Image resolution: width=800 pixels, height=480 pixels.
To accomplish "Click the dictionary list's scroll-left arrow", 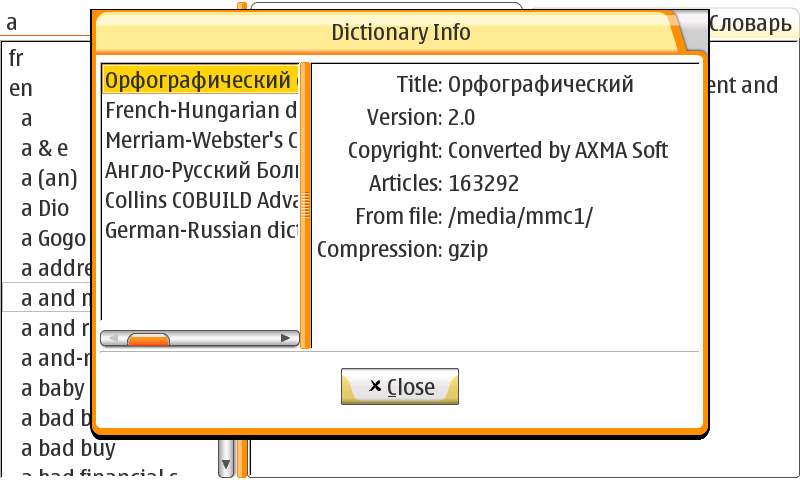I will [112, 339].
